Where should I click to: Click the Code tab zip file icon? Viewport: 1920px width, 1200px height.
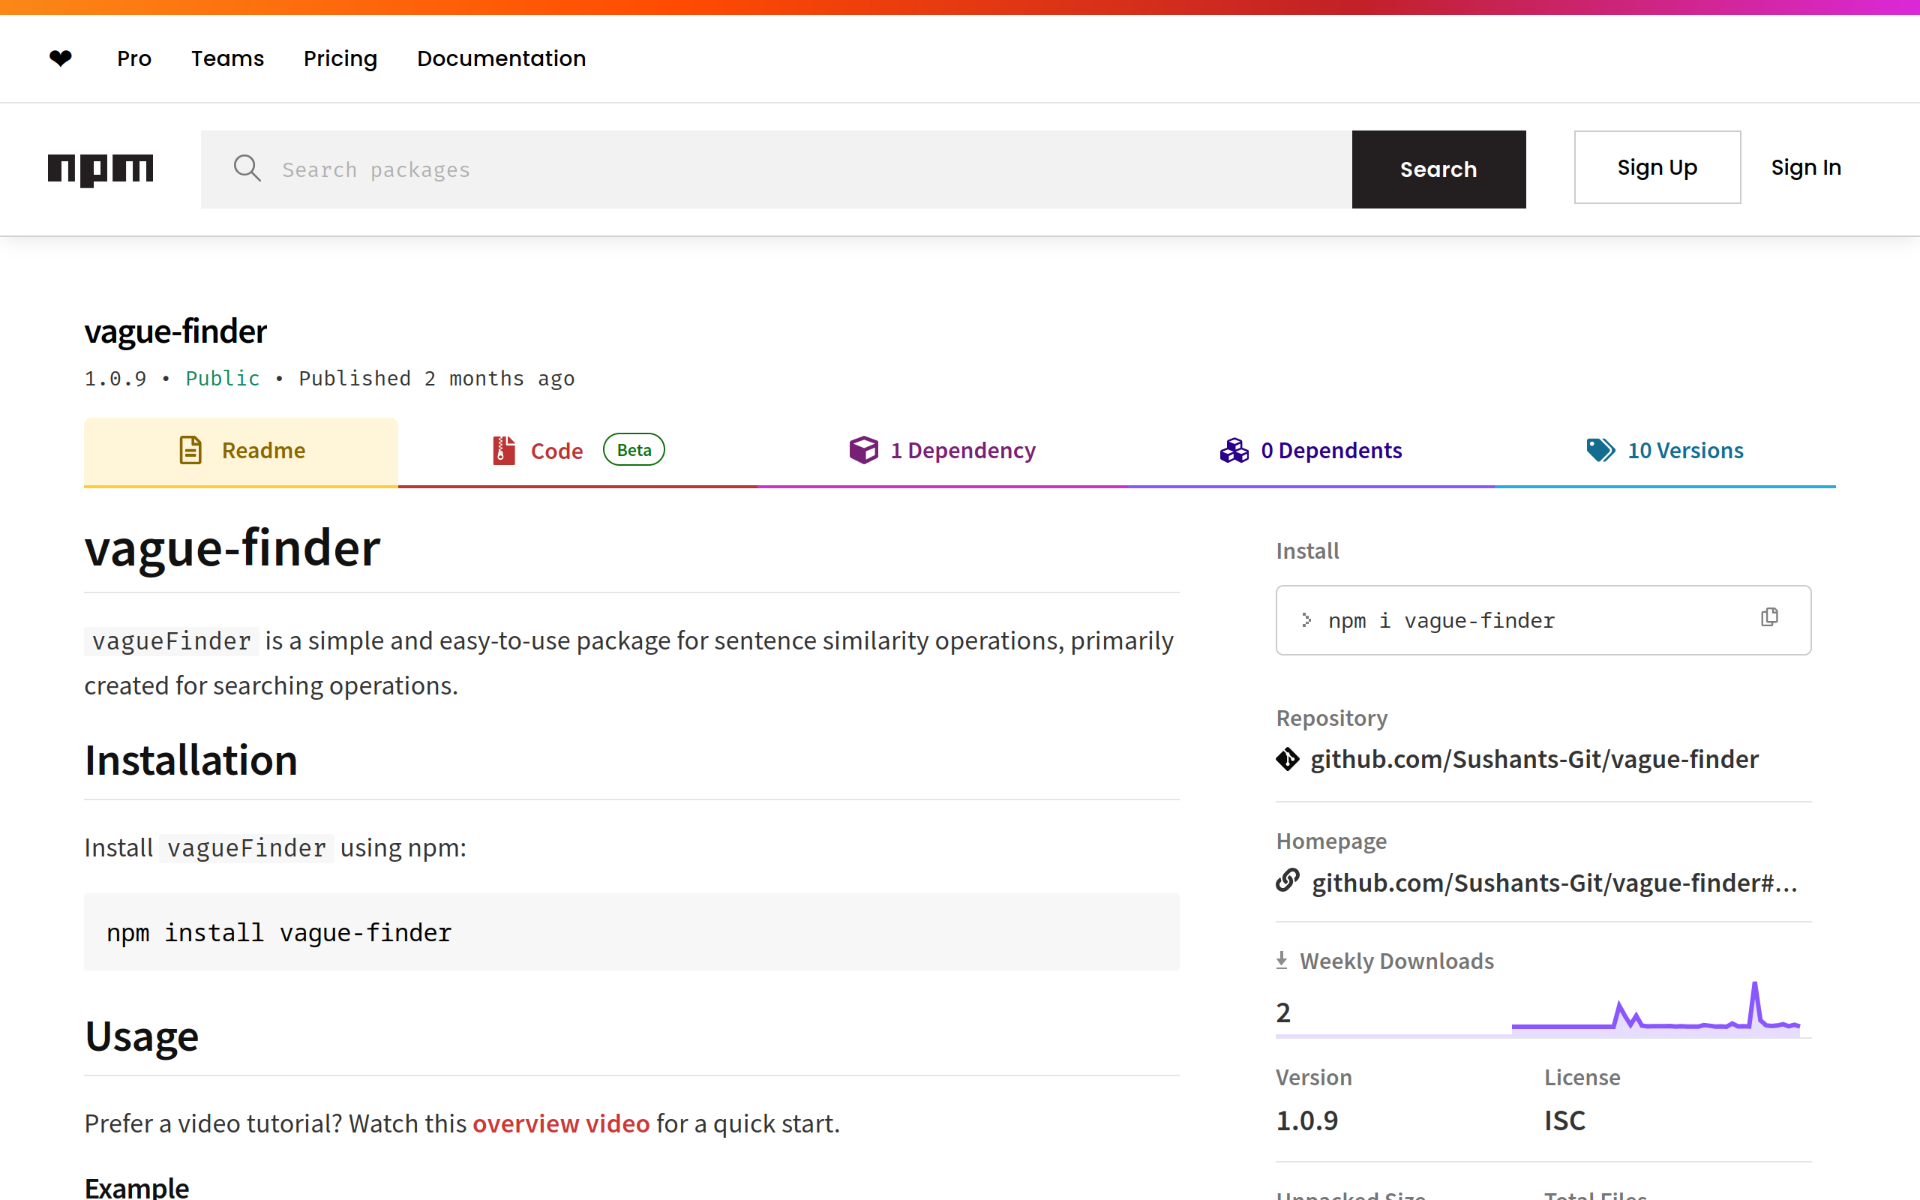(x=504, y=451)
